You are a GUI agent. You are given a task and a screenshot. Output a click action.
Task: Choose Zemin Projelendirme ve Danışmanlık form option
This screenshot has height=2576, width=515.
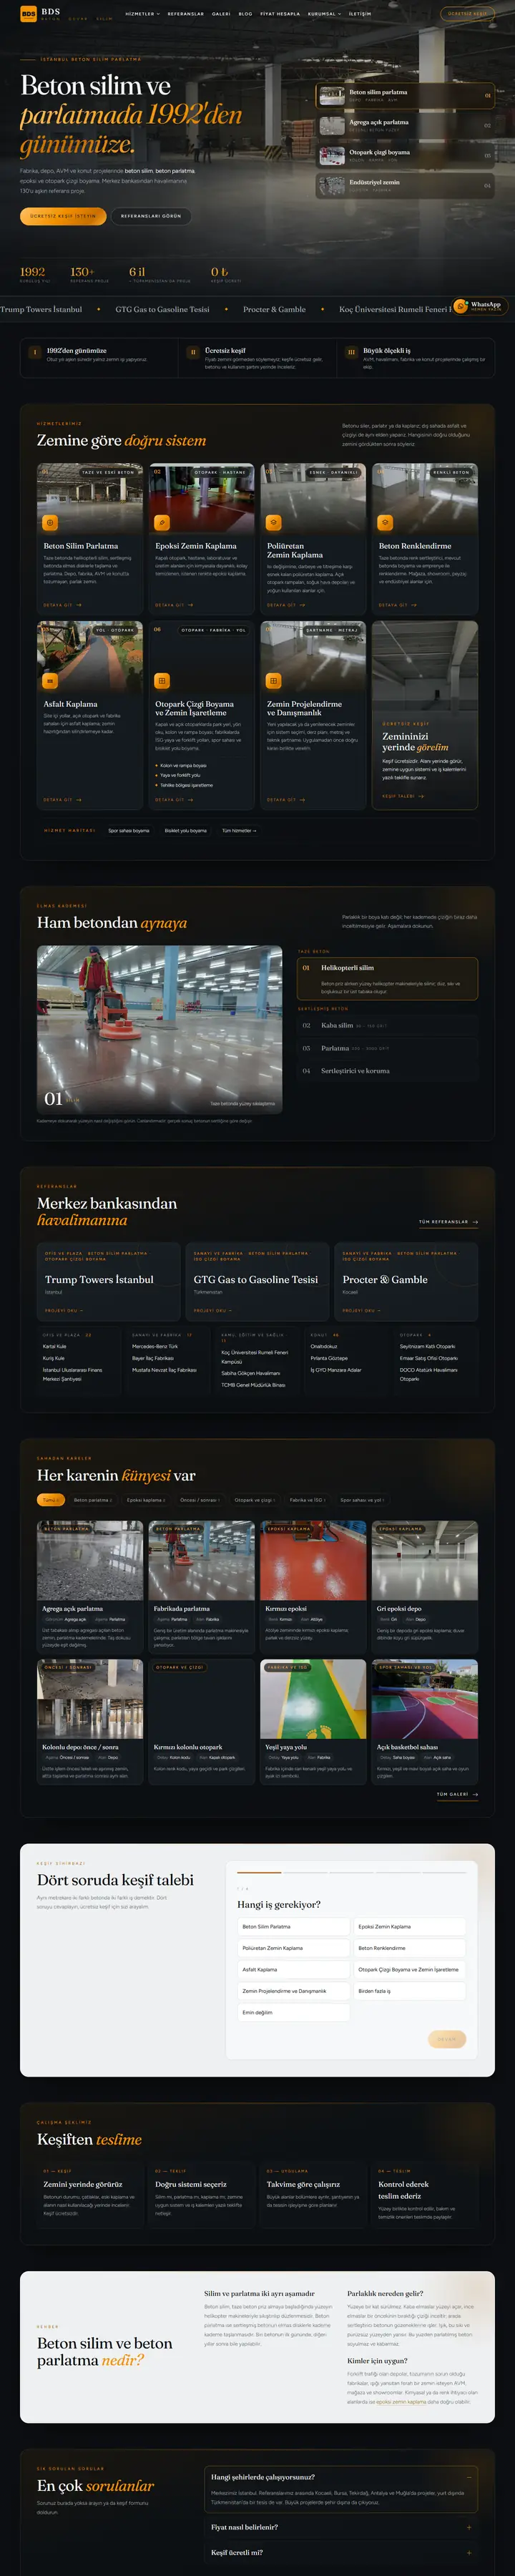[294, 1991]
